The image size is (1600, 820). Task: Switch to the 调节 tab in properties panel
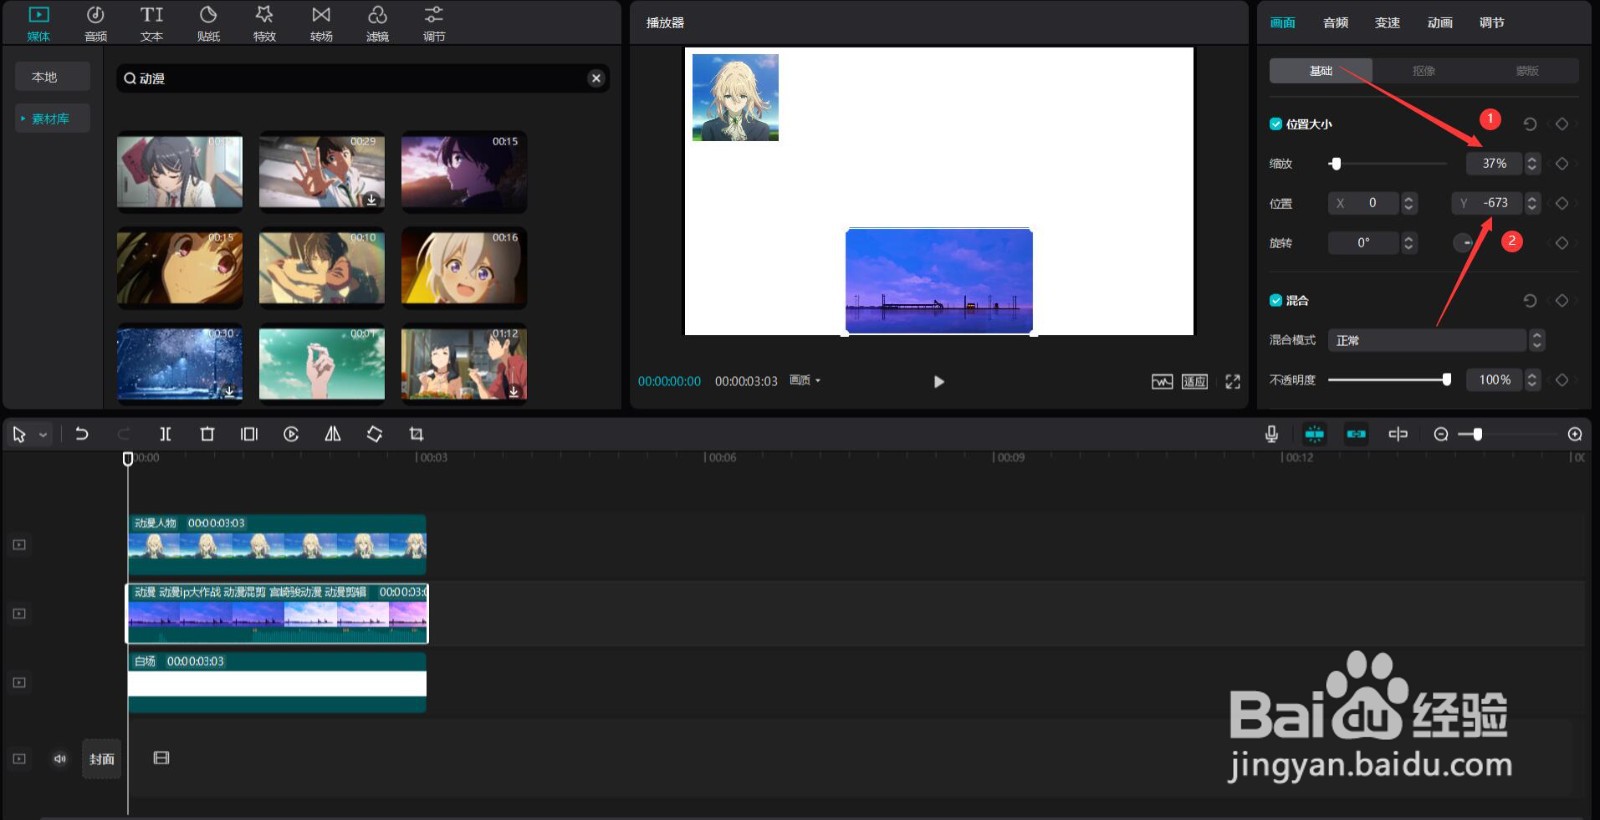pyautogui.click(x=1491, y=22)
